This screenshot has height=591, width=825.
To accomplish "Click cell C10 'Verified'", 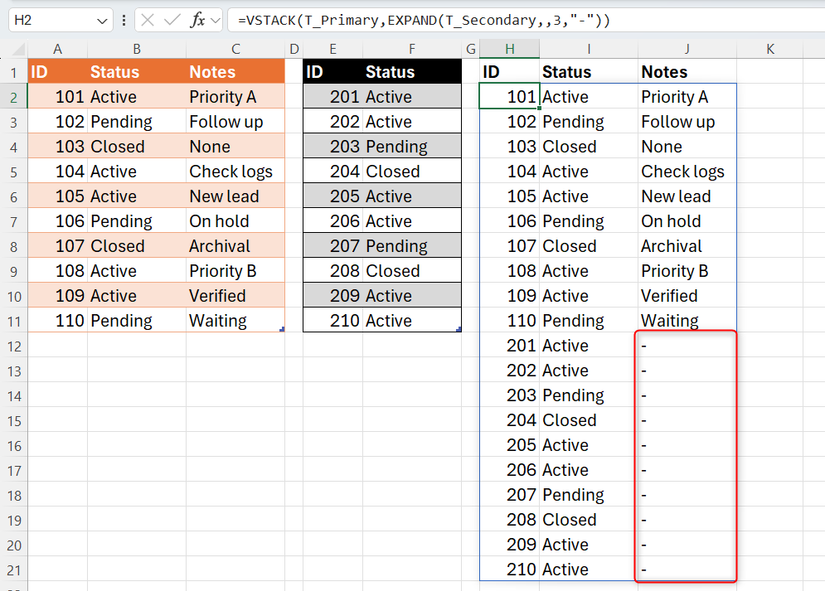I will coord(235,296).
